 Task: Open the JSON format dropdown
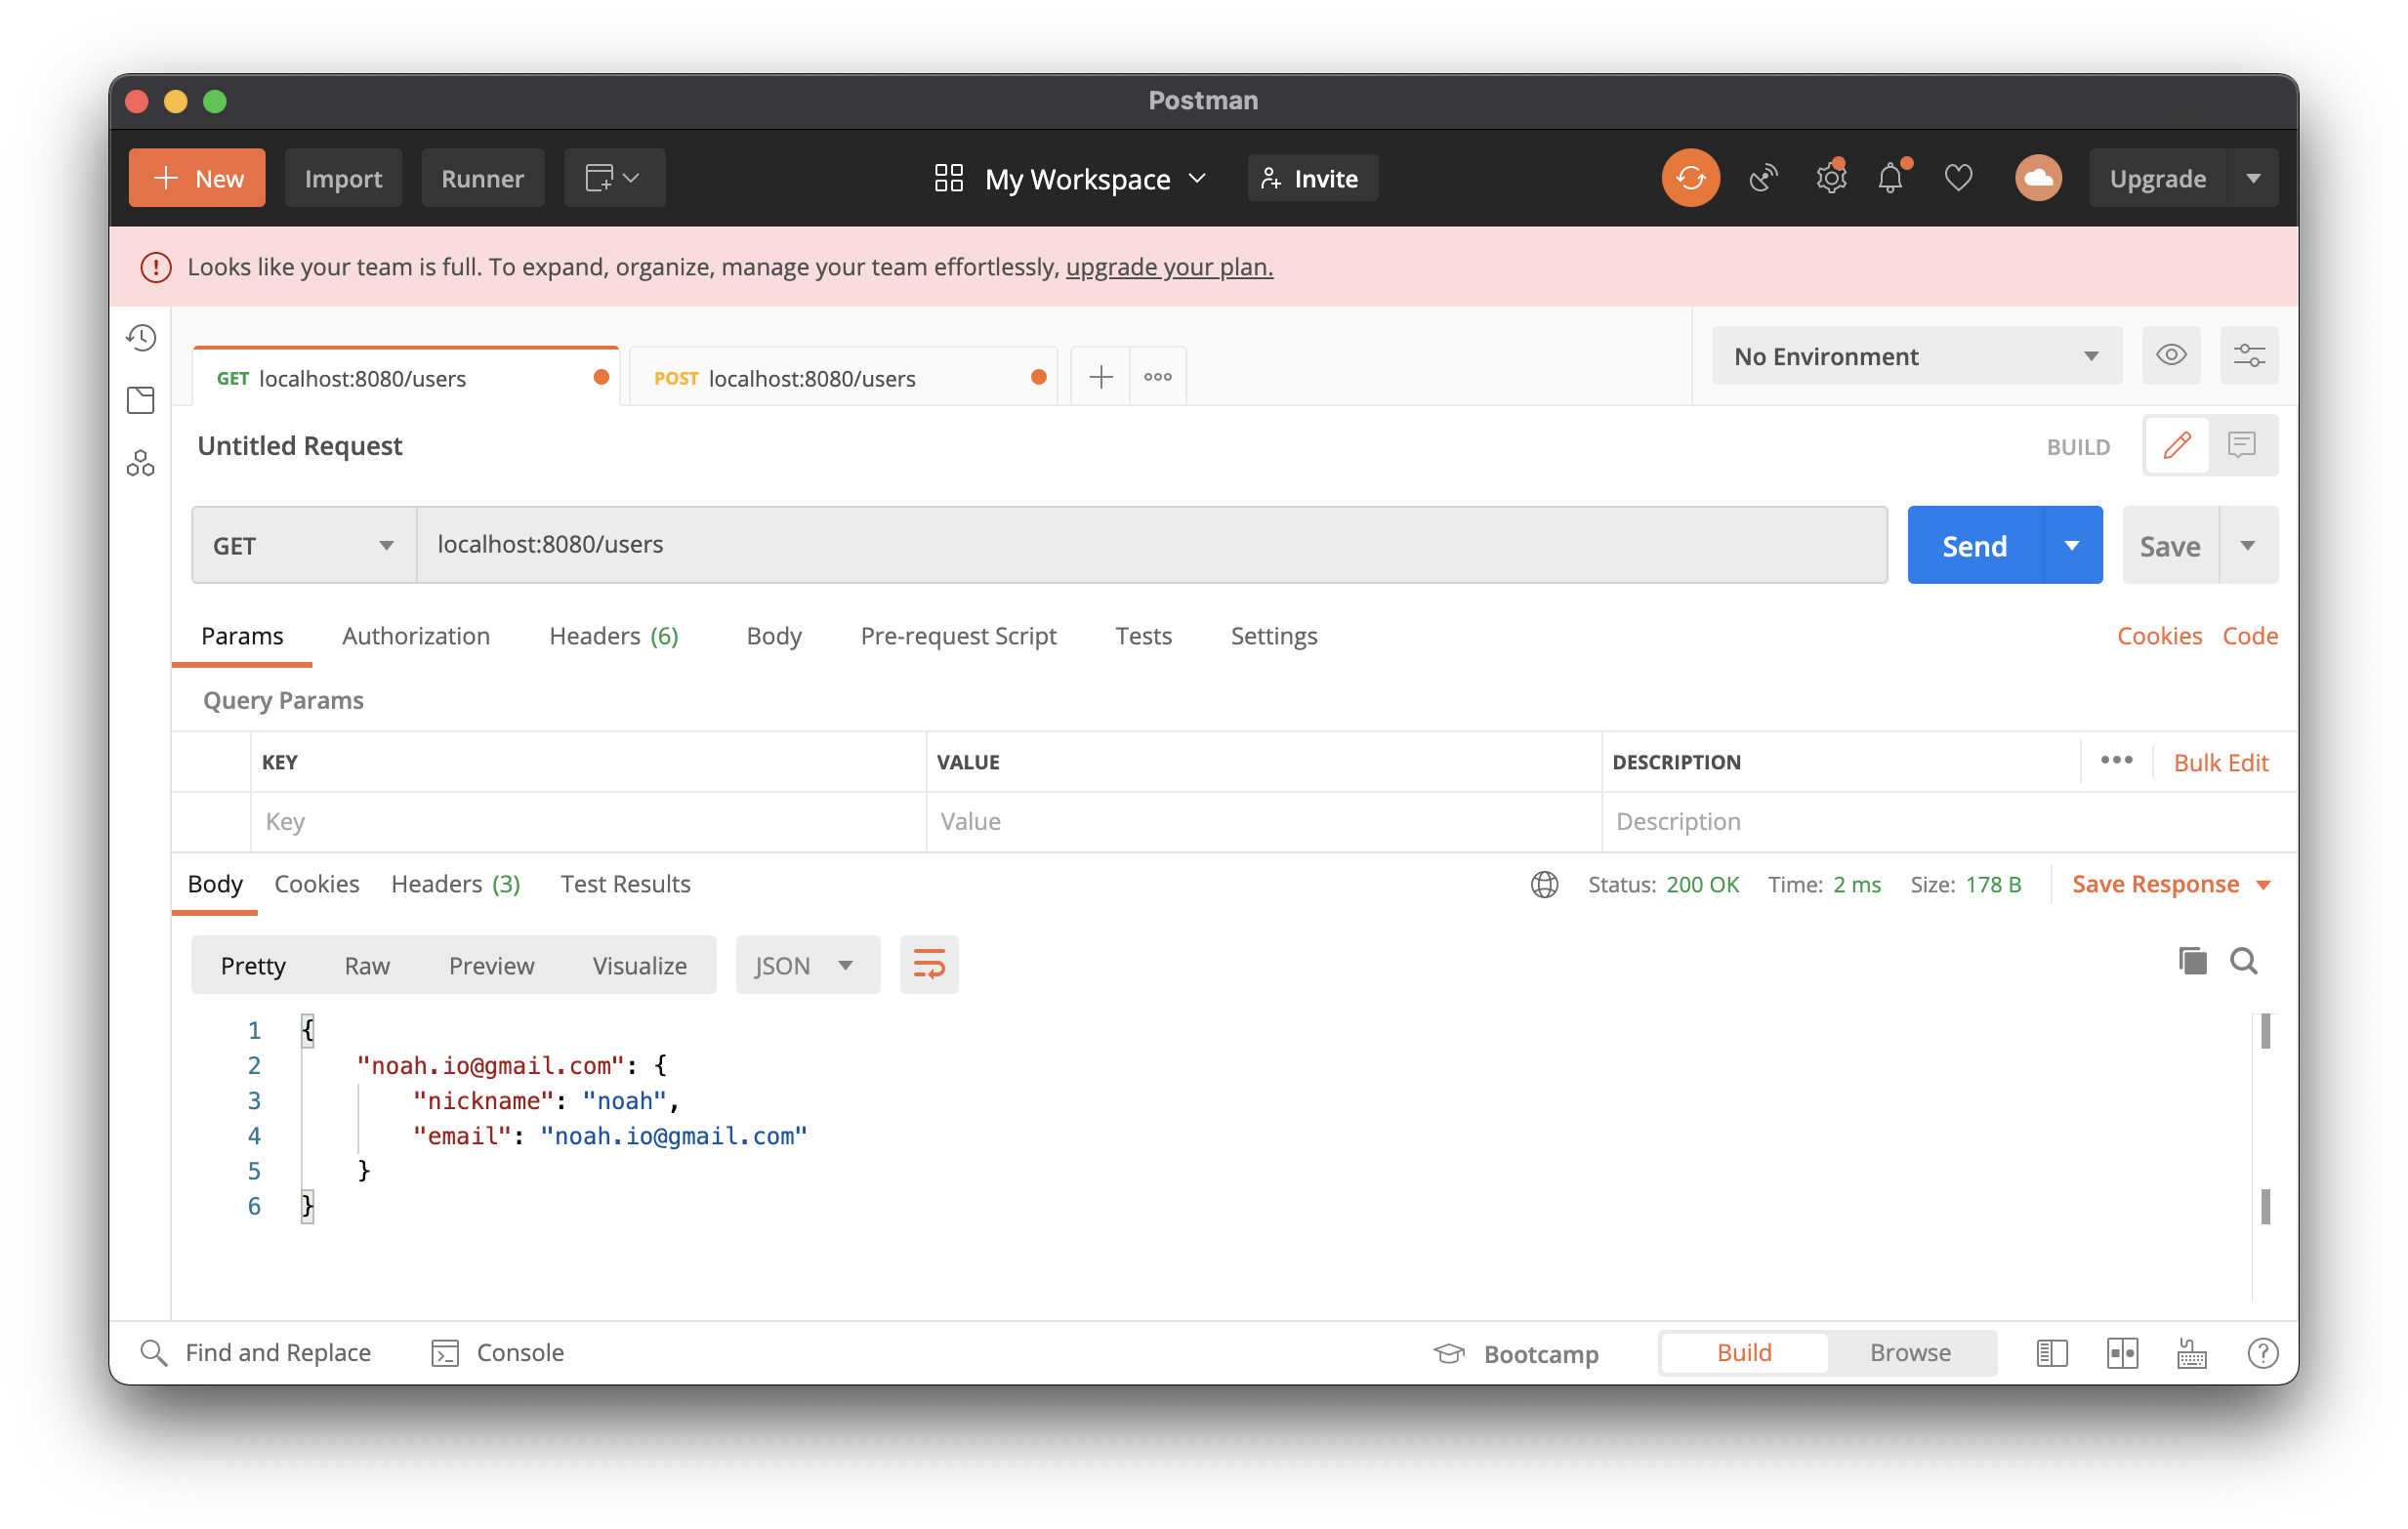[807, 965]
